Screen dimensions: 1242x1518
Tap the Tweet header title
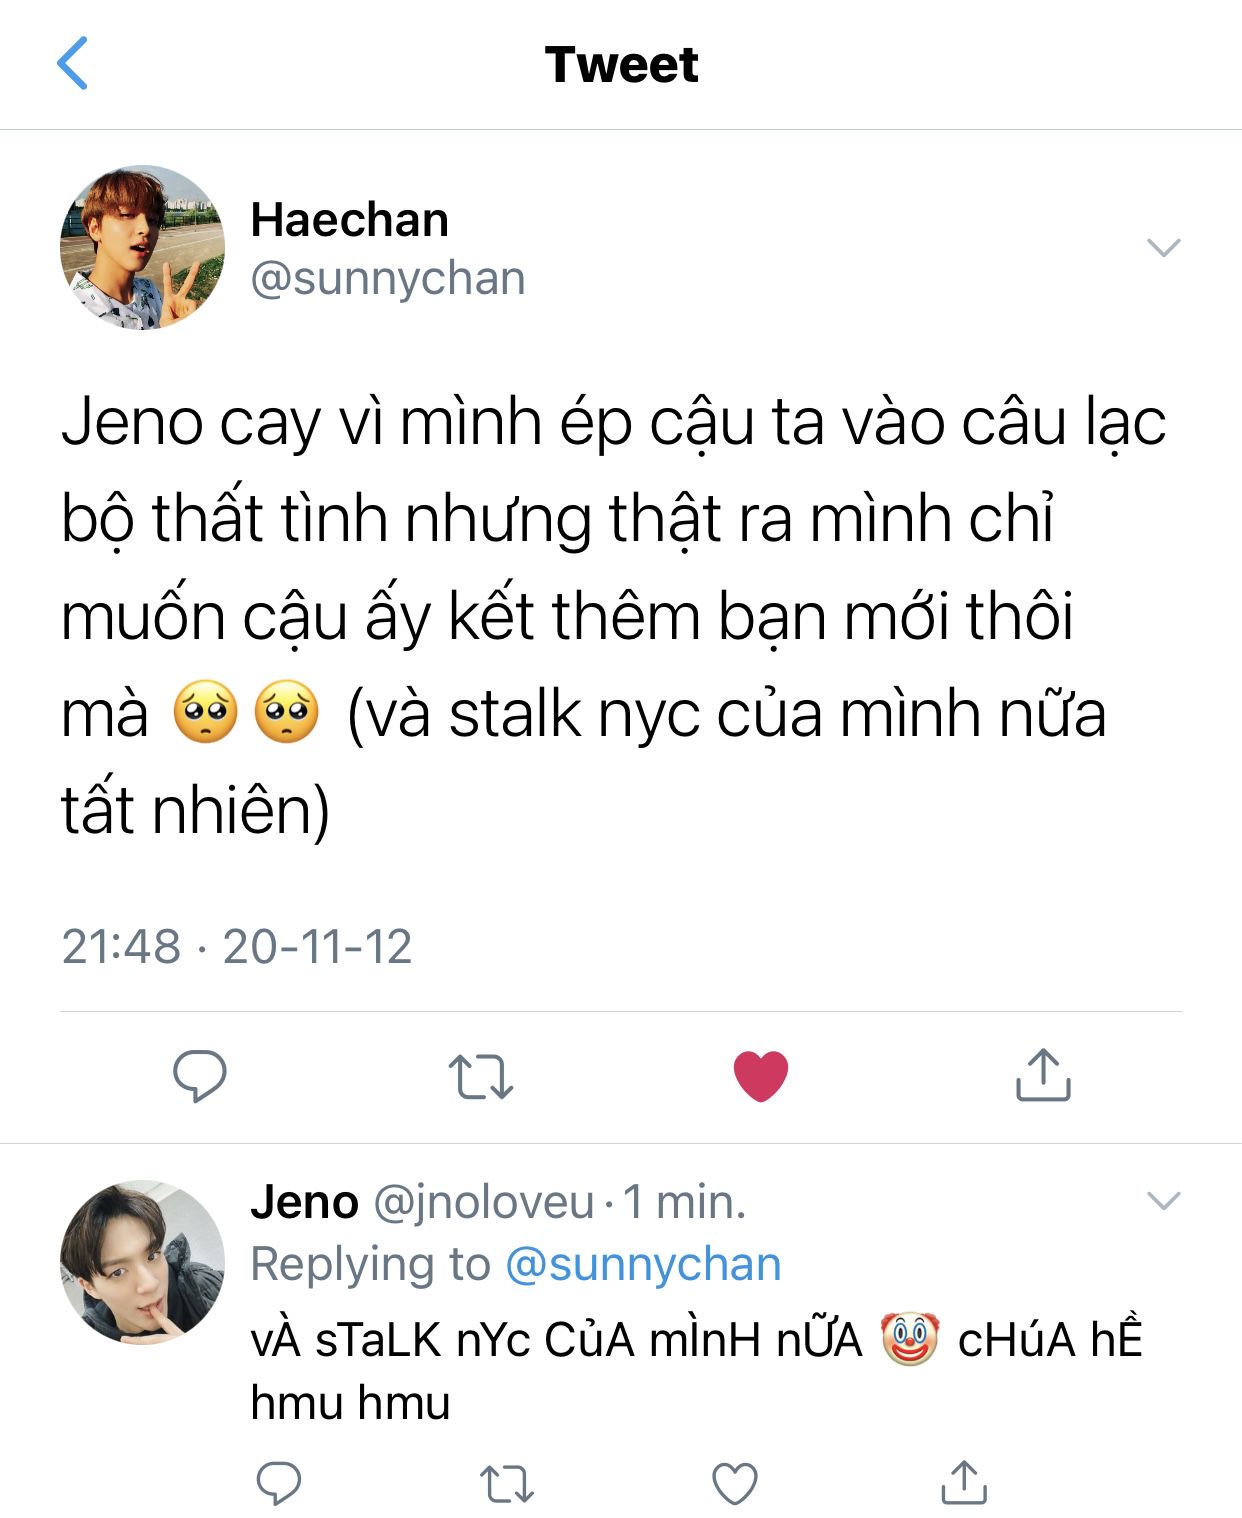pos(621,65)
